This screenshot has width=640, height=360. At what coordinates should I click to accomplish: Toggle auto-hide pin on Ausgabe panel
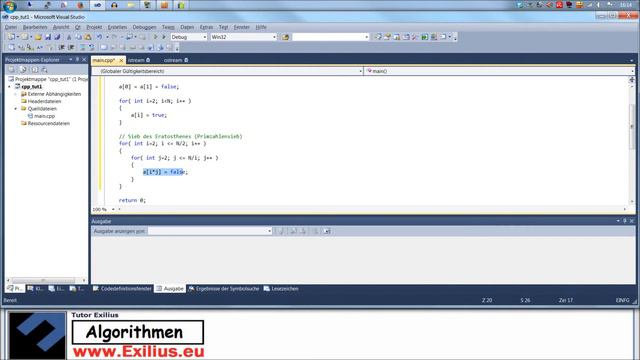coord(624,221)
